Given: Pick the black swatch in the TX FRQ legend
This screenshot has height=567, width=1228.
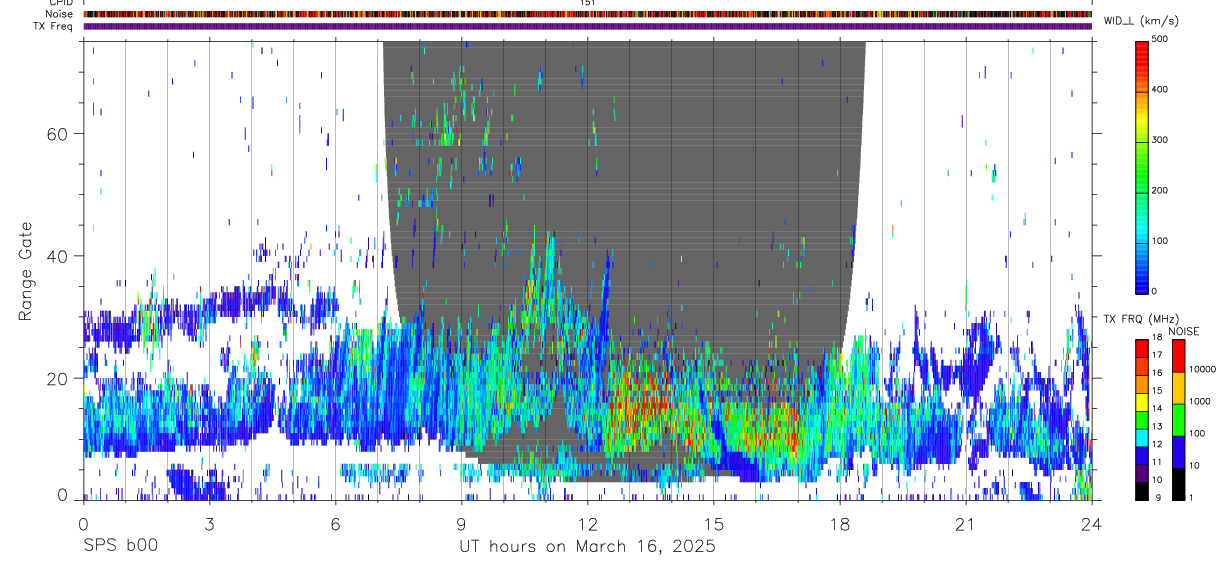Looking at the screenshot, I should tap(1142, 489).
